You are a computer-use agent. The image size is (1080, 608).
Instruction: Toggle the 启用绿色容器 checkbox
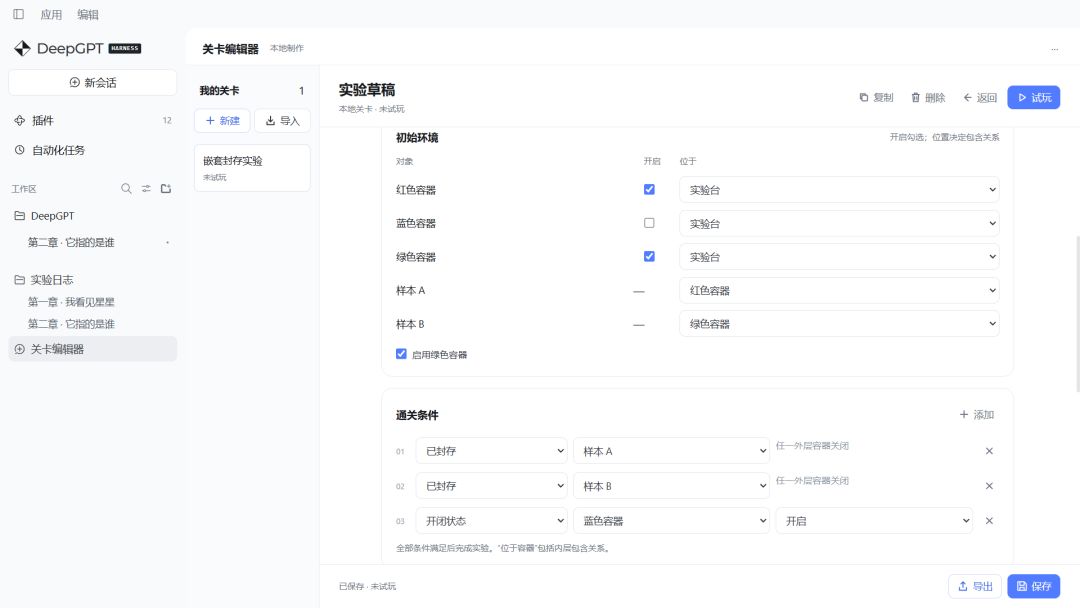click(401, 354)
